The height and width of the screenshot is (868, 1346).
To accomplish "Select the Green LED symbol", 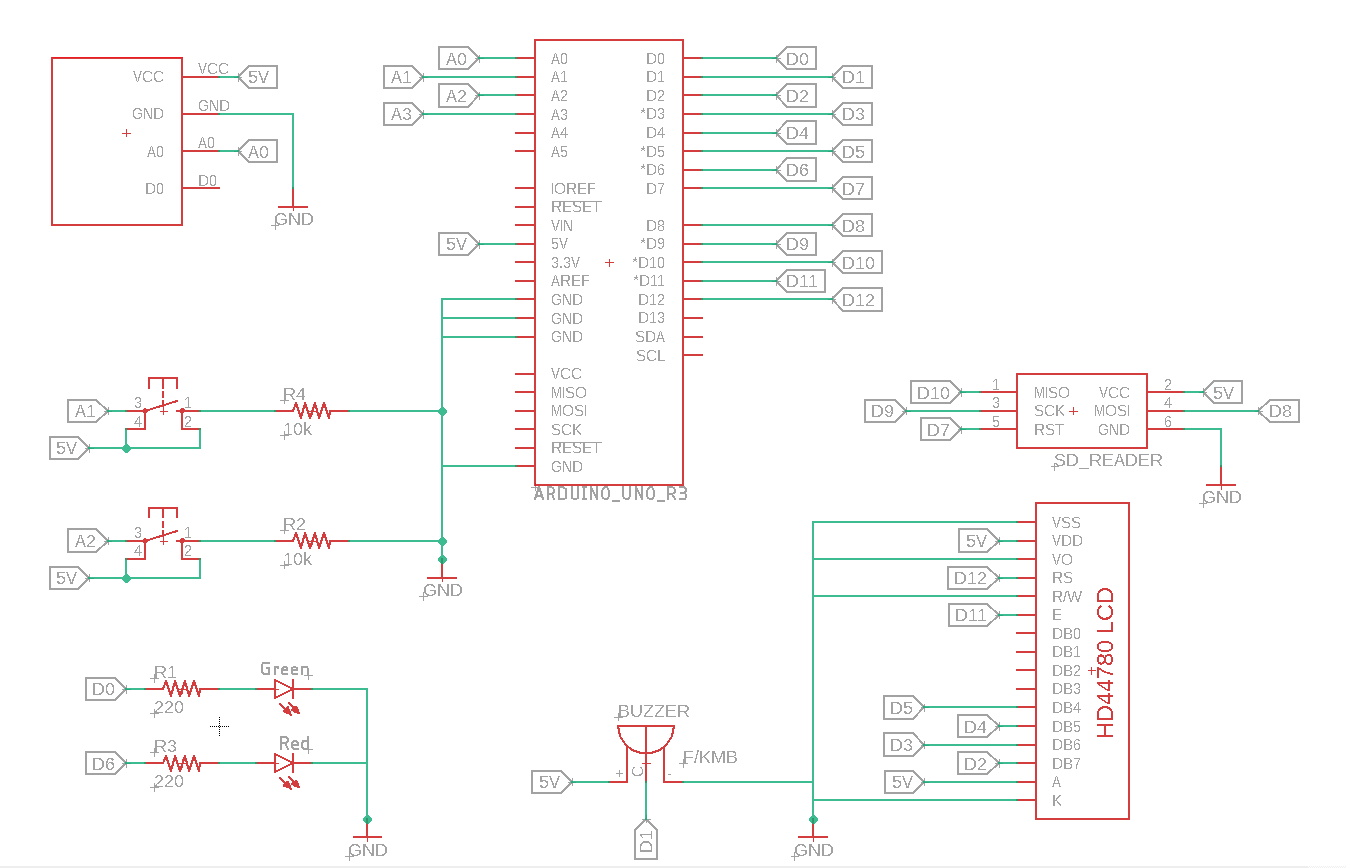I will coord(286,689).
